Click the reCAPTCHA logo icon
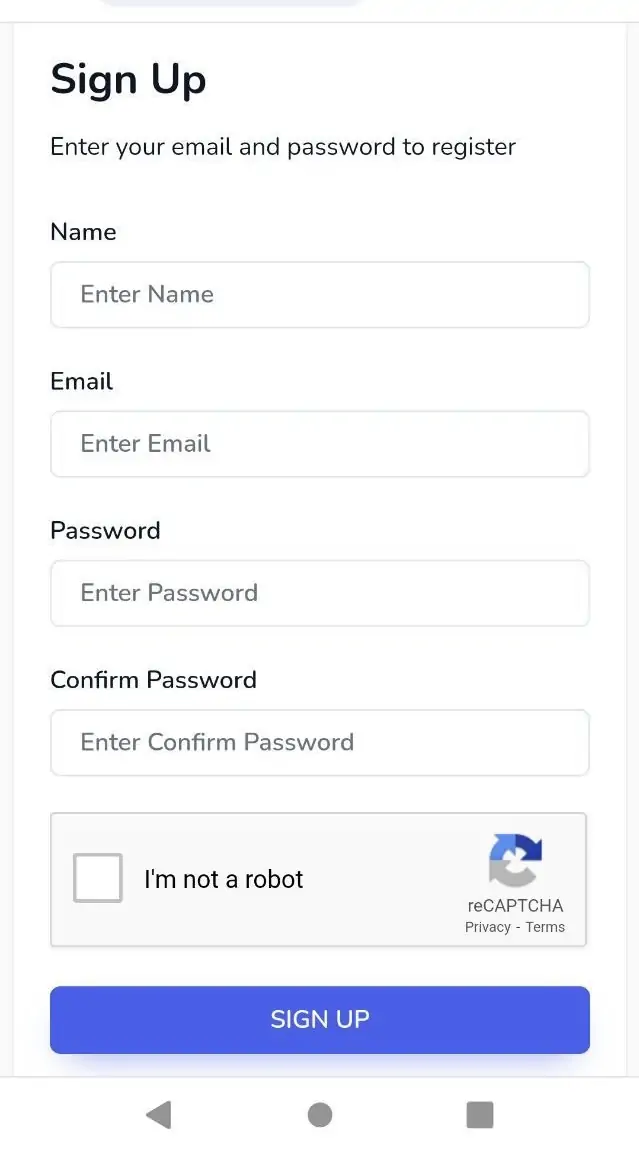639x1153 pixels. pos(515,860)
